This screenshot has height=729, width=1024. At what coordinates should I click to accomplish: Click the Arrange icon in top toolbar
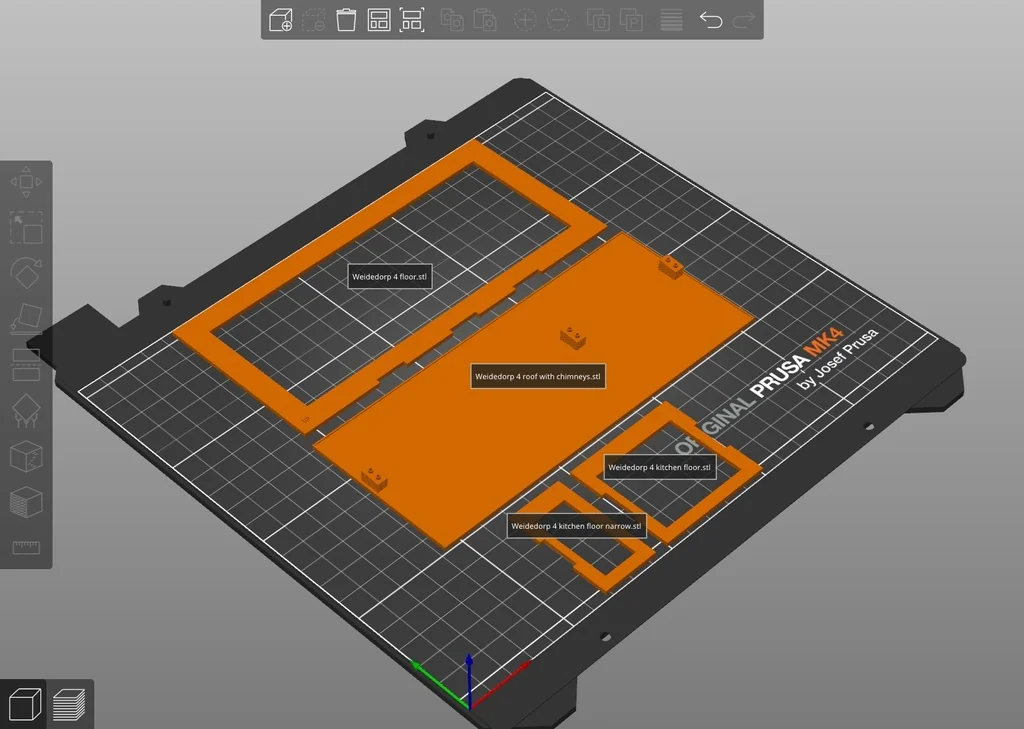(x=379, y=20)
